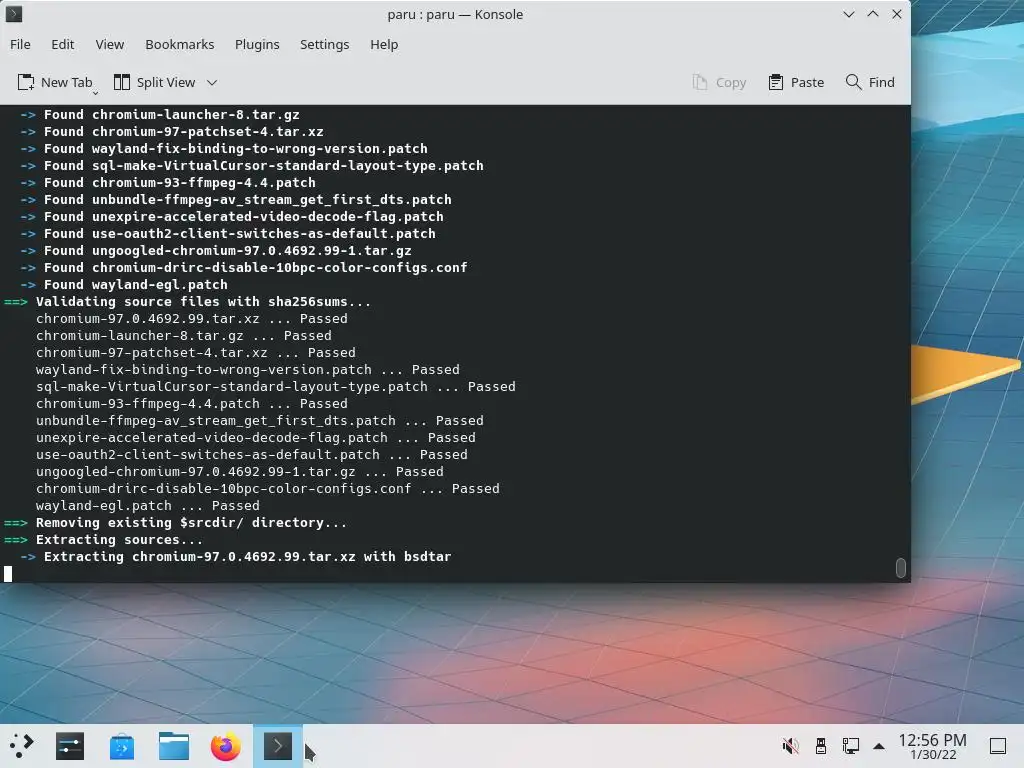
Task: Expand the Split View dropdown arrow
Action: [212, 82]
